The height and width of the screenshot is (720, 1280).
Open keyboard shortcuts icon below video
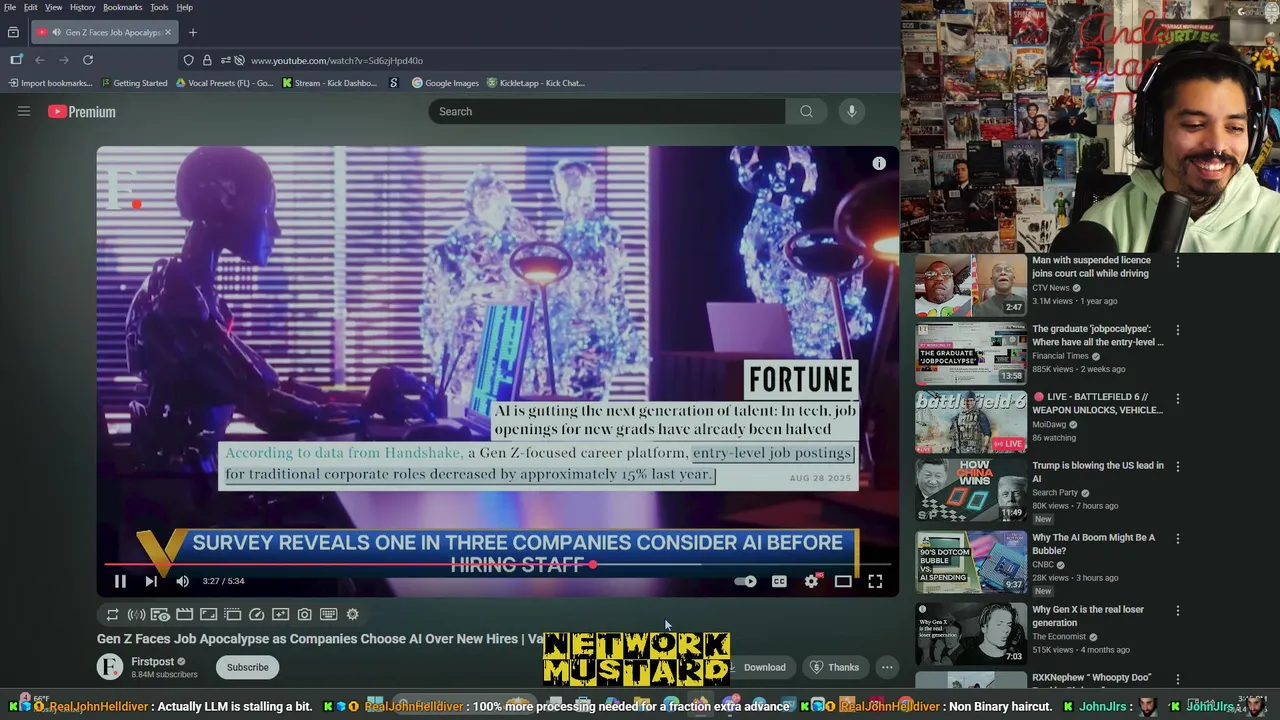(x=328, y=615)
